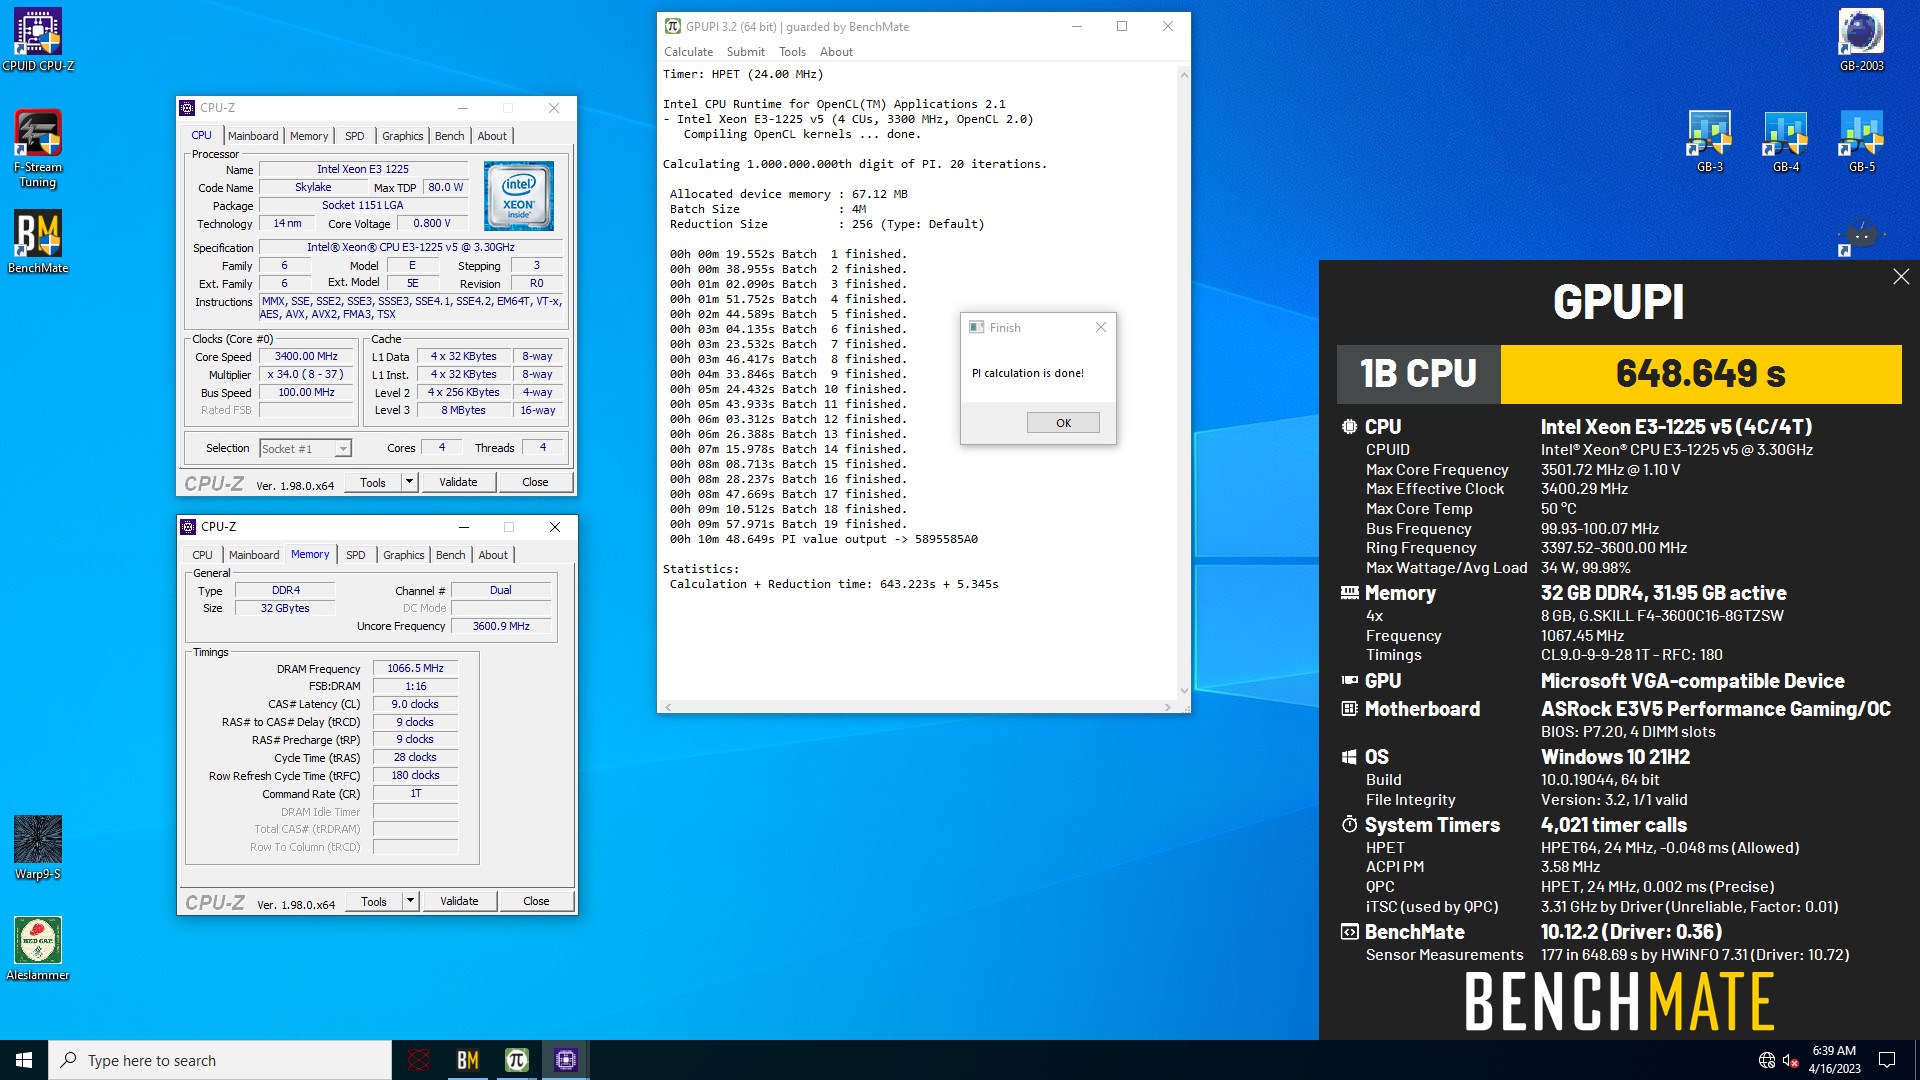Switch to Mainboard tab in lower CPU-Z
This screenshot has height=1080, width=1920.
[x=254, y=555]
